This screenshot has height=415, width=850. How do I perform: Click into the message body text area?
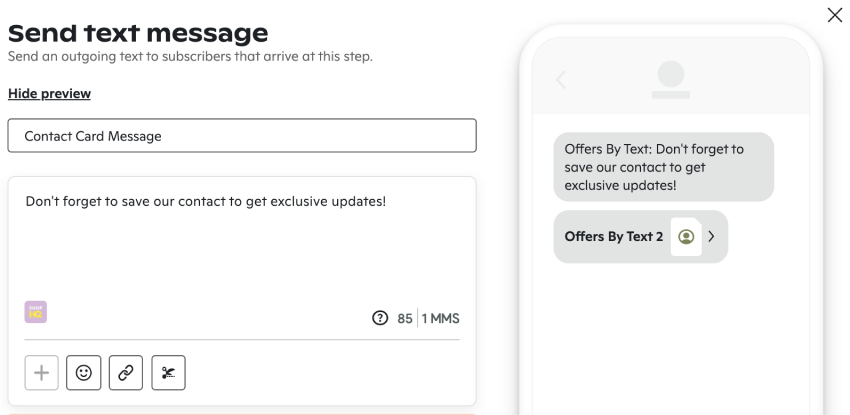coord(242,244)
